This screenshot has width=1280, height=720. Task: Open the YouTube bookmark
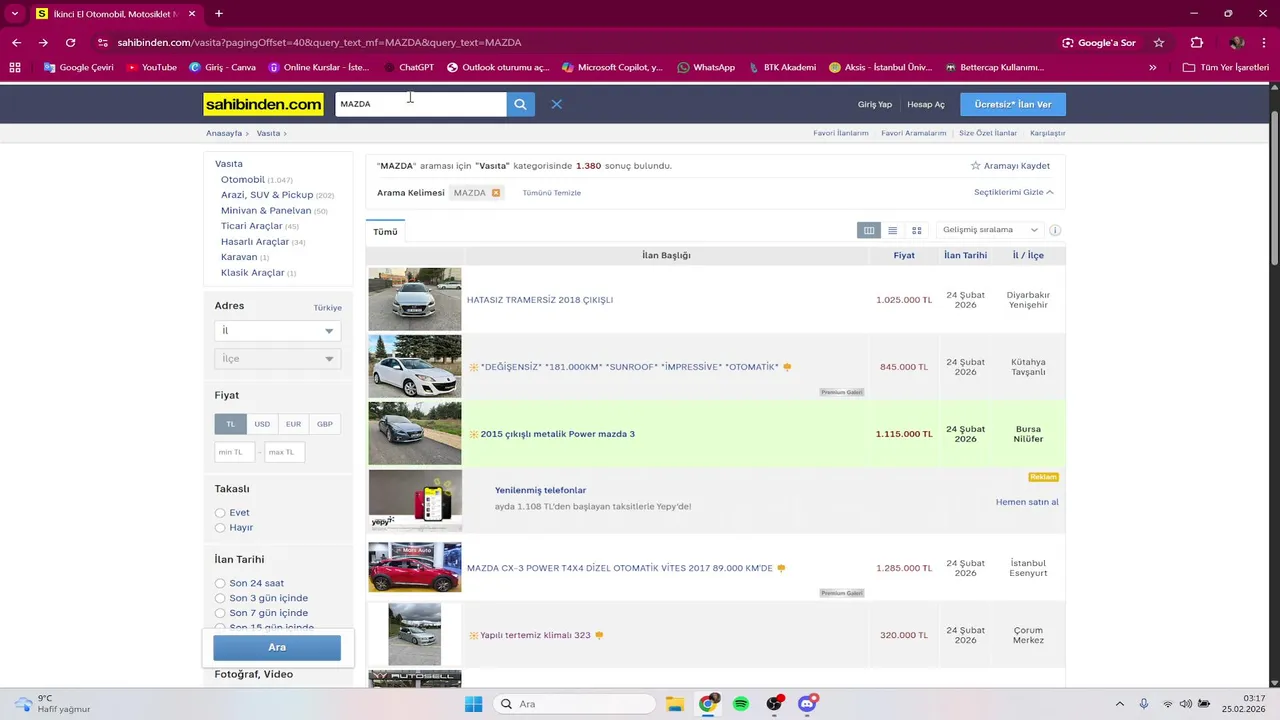point(152,67)
